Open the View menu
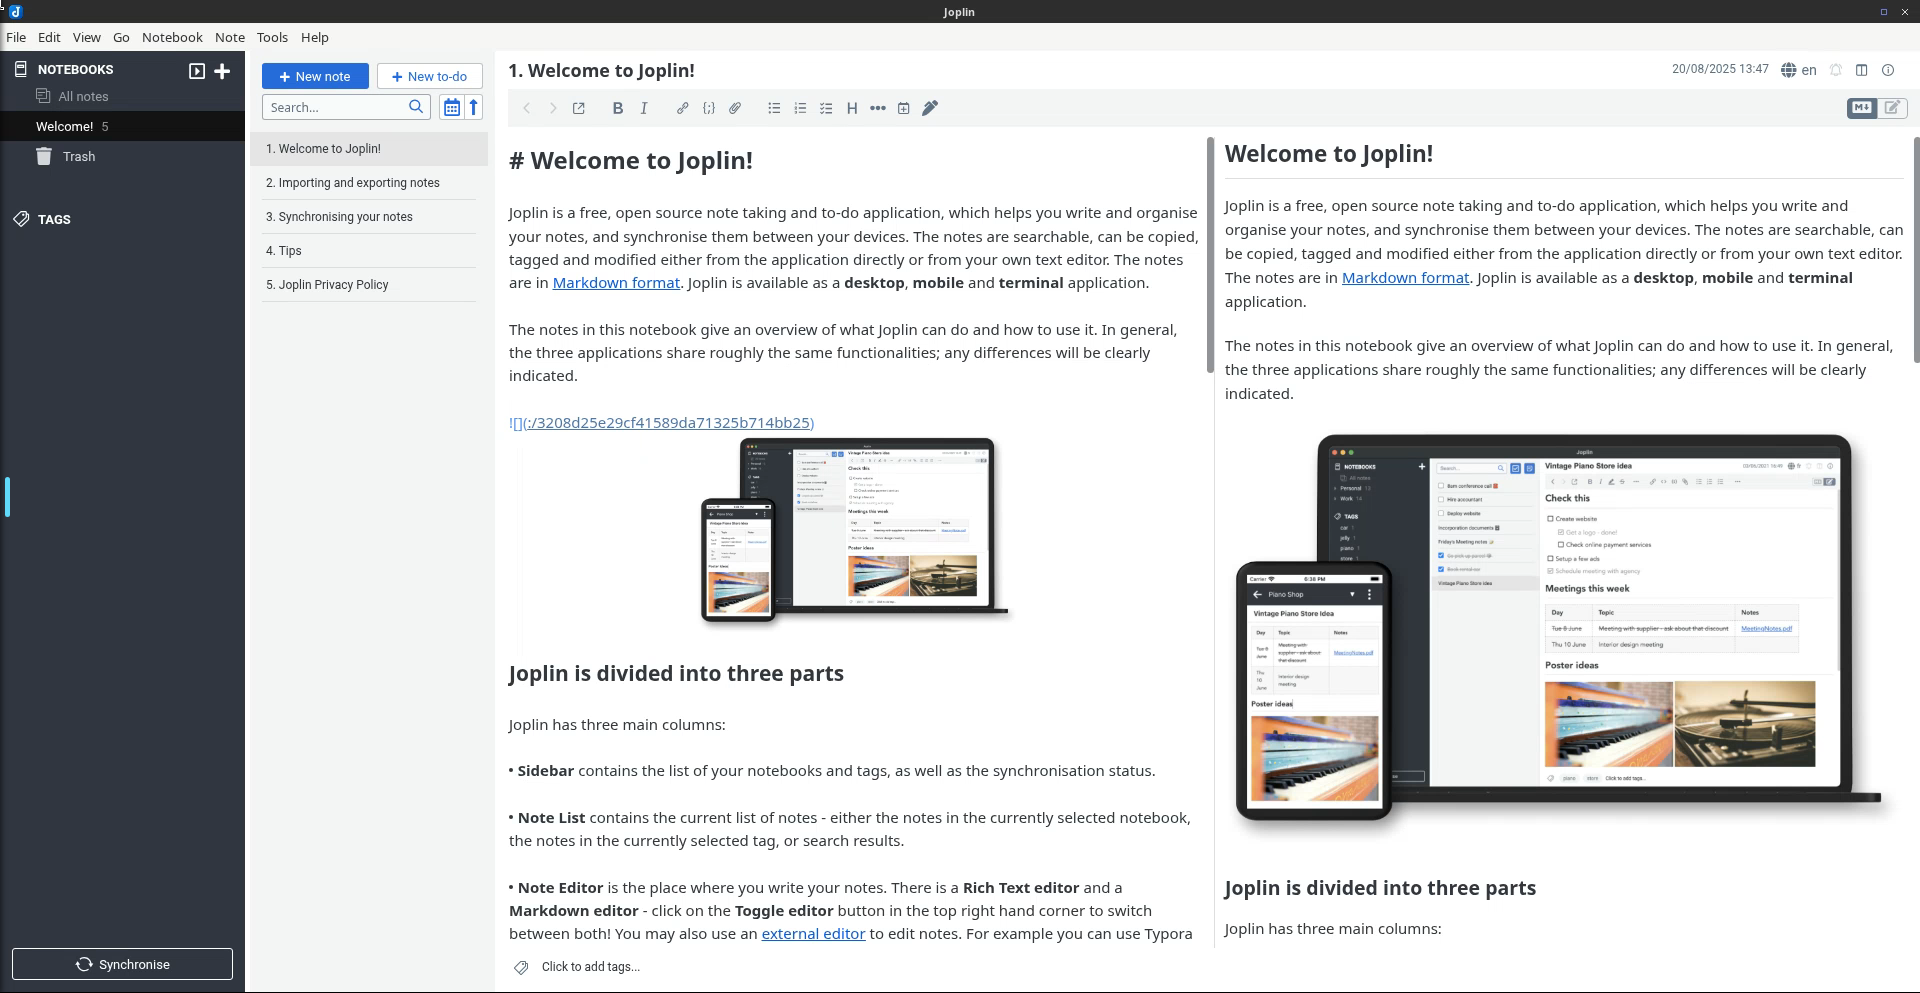The height and width of the screenshot is (993, 1920). [87, 37]
